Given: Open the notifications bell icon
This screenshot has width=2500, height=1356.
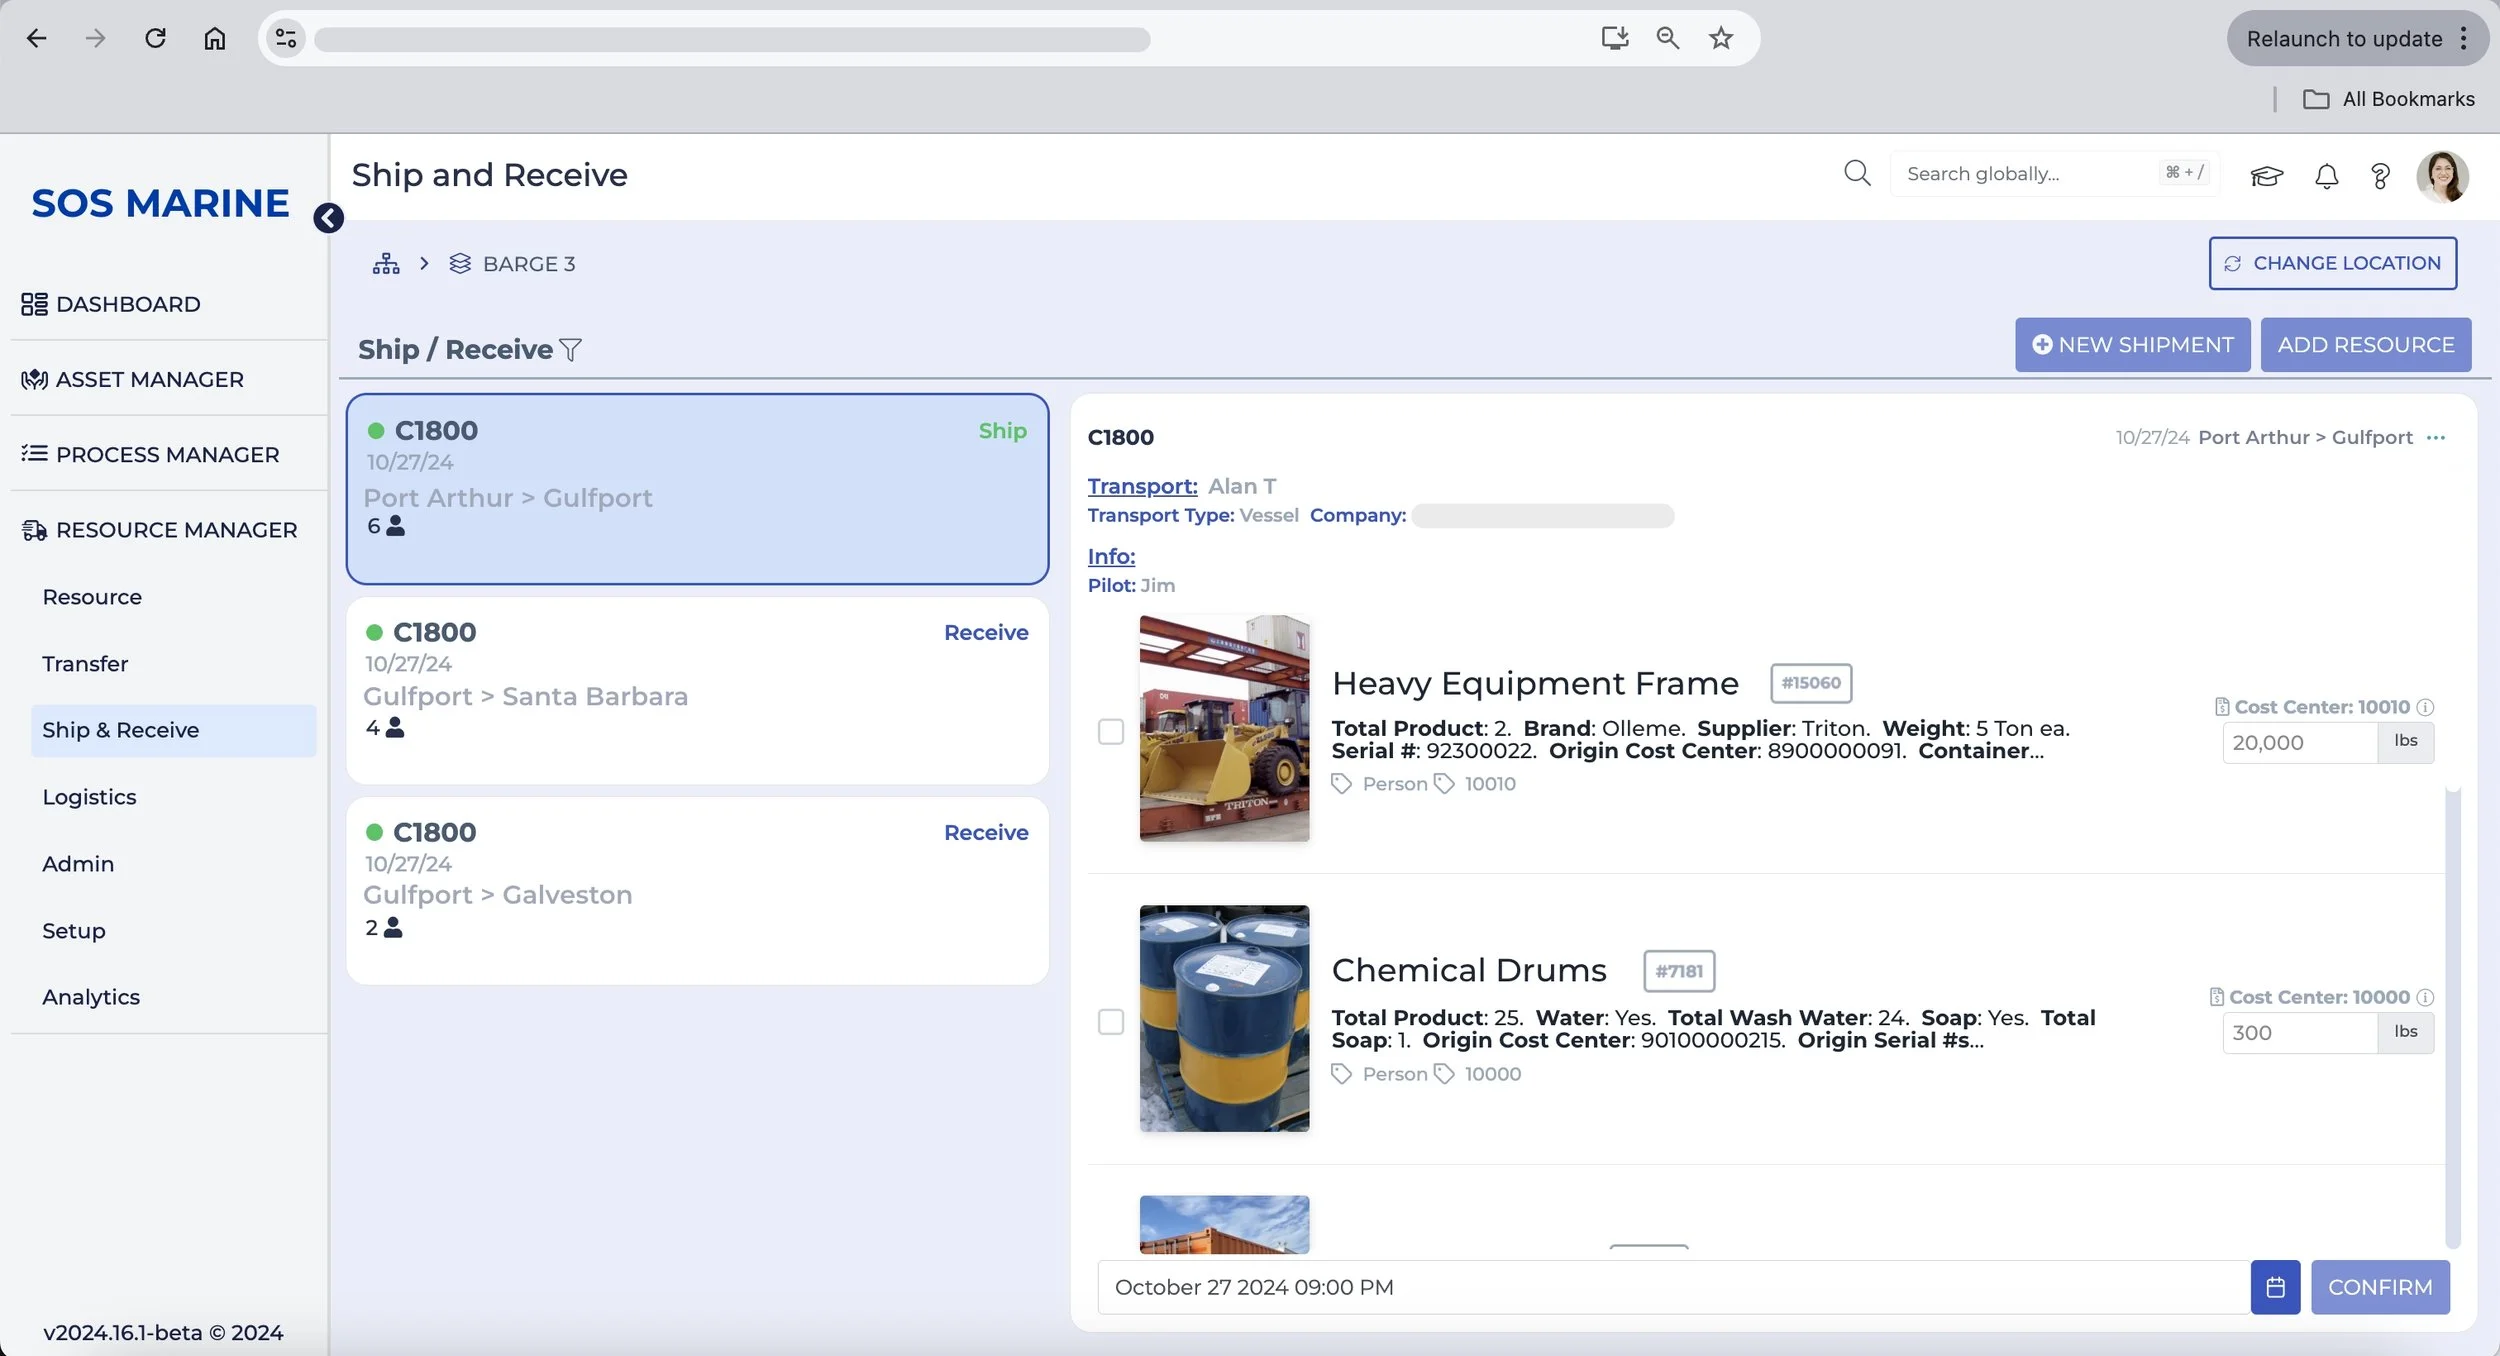Looking at the screenshot, I should [x=2326, y=177].
